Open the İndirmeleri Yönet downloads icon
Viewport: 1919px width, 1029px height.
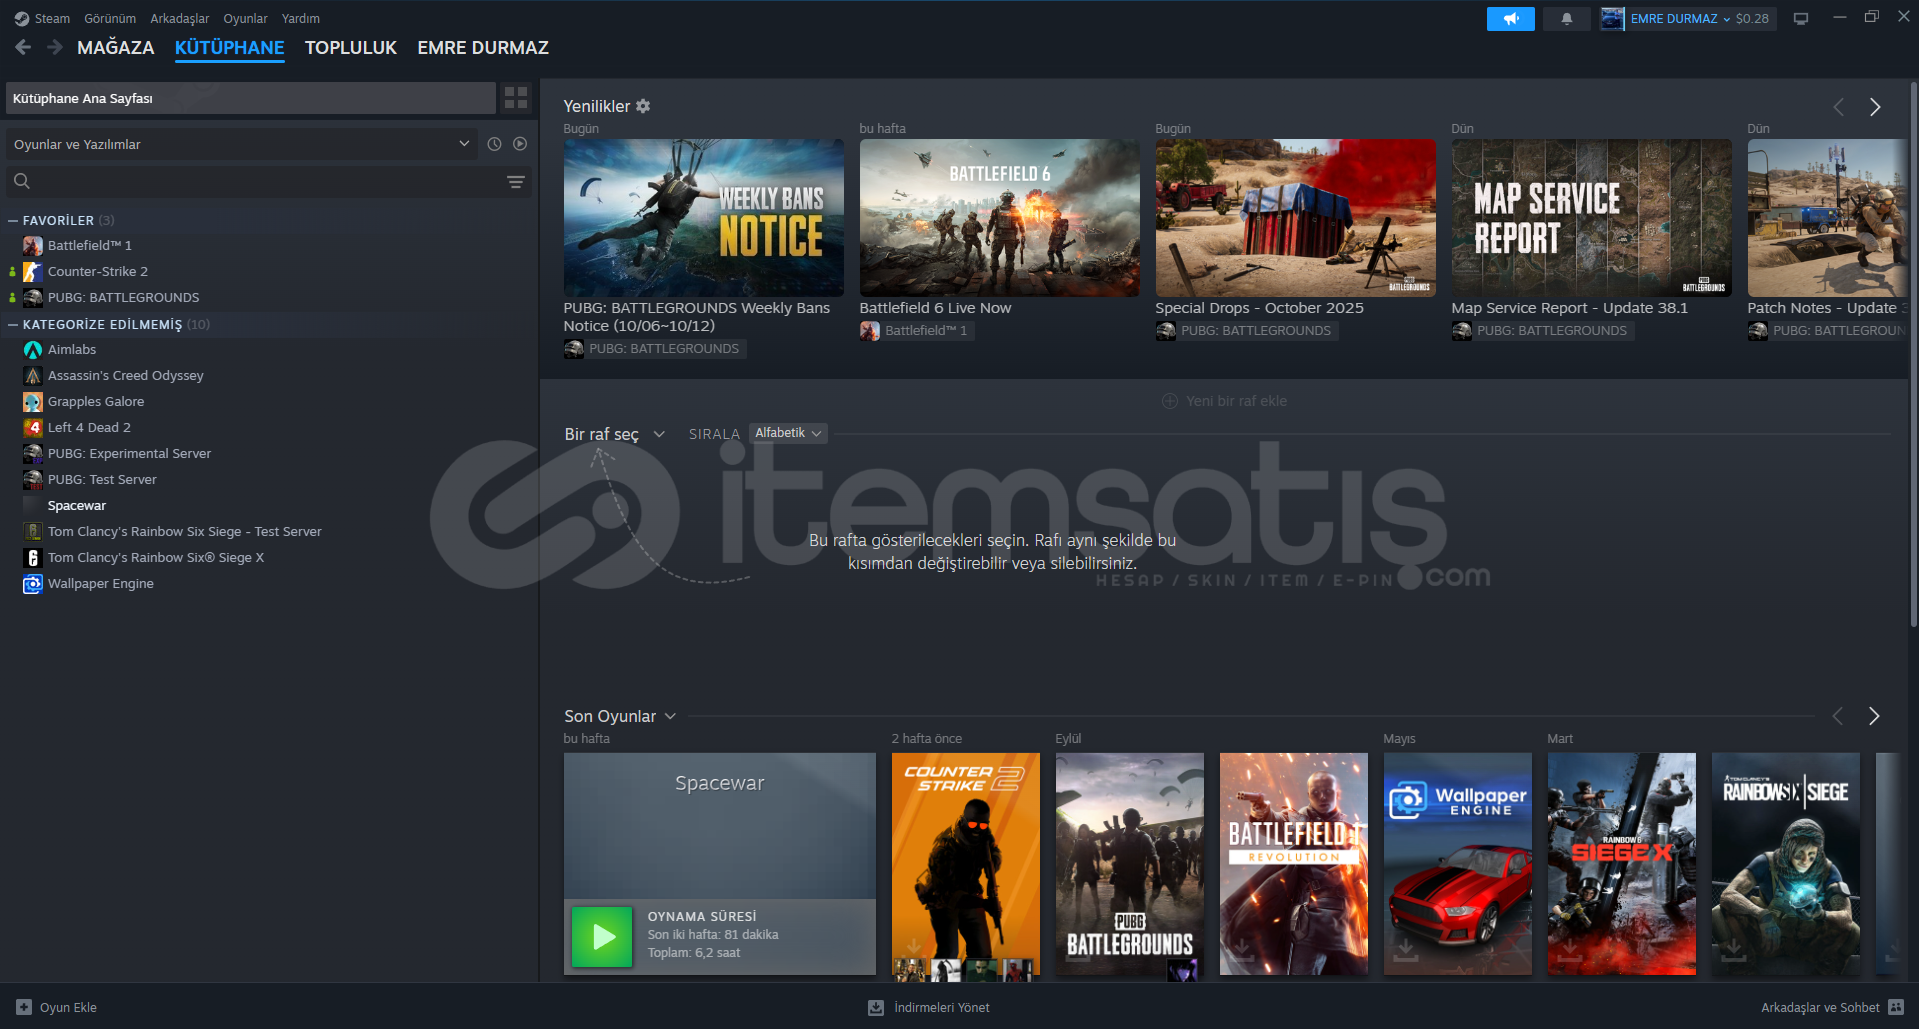click(876, 1007)
